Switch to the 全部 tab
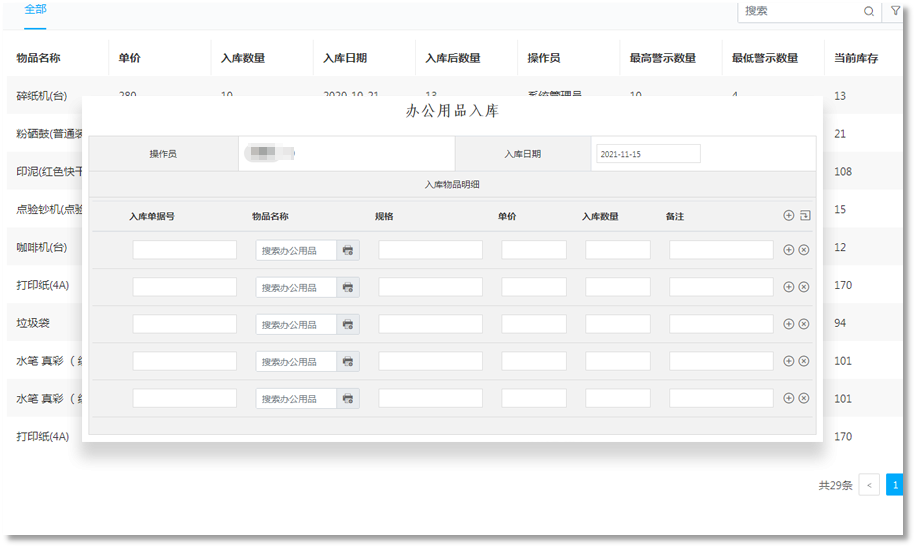This screenshot has width=915, height=547. pyautogui.click(x=35, y=9)
